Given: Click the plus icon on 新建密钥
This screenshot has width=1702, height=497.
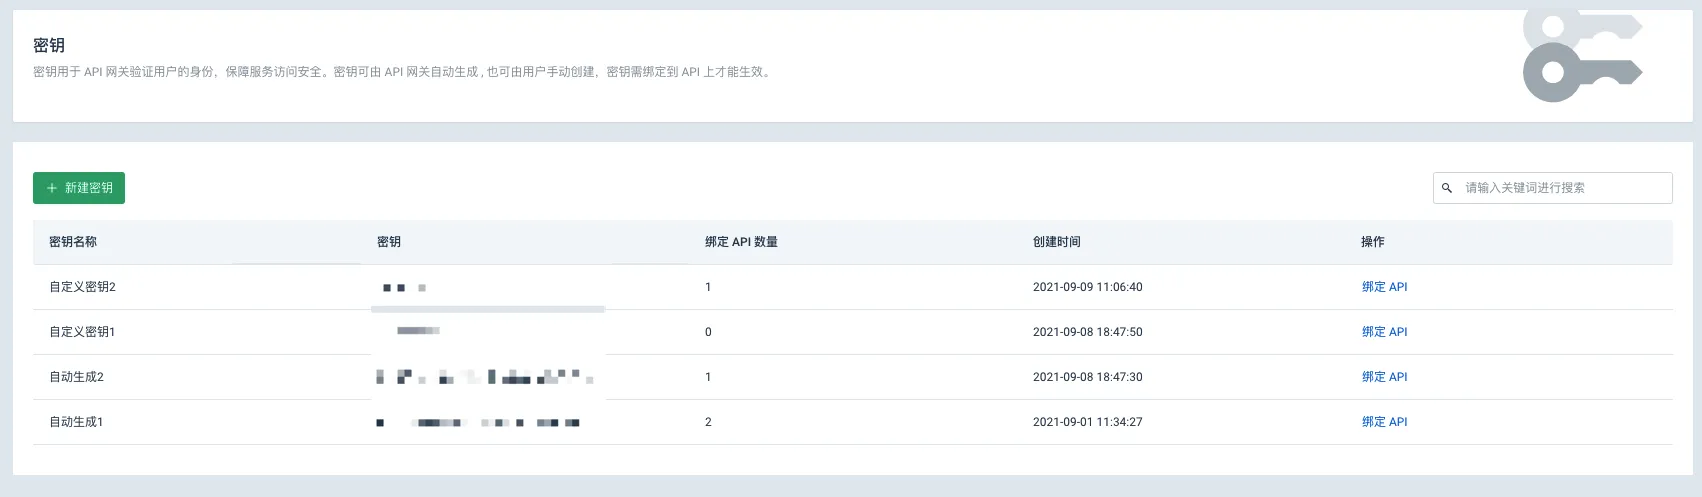Looking at the screenshot, I should pyautogui.click(x=52, y=188).
